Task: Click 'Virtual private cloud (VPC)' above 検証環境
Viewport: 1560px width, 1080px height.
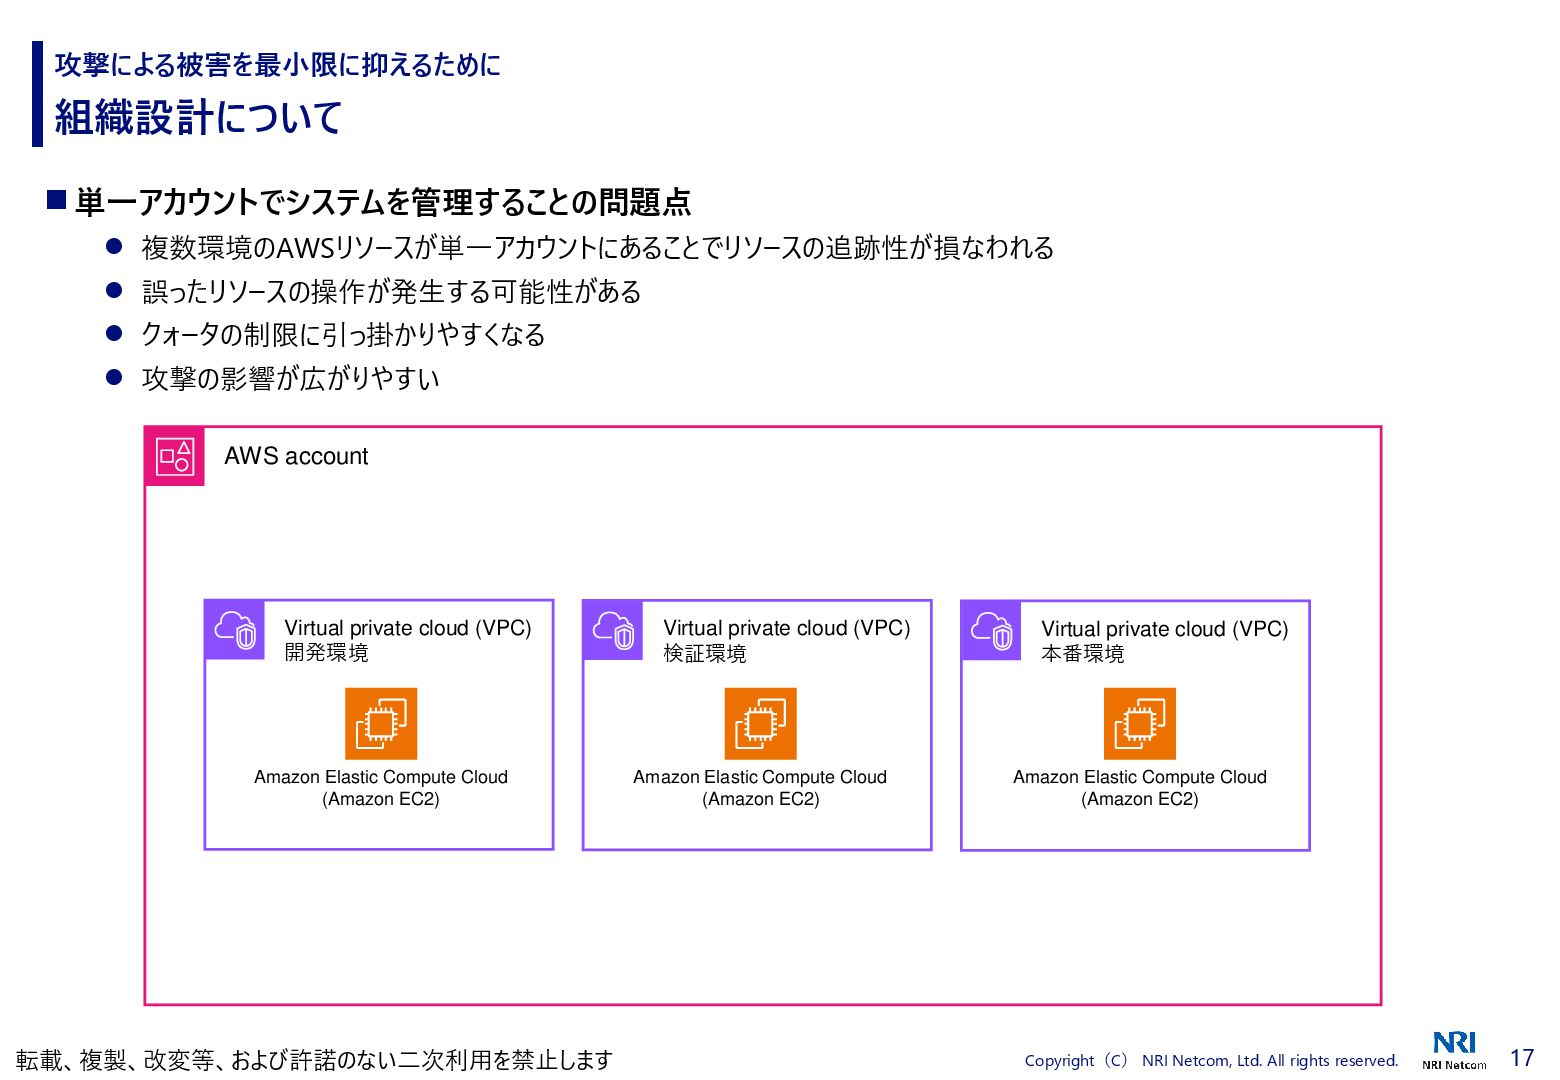Action: pos(787,628)
